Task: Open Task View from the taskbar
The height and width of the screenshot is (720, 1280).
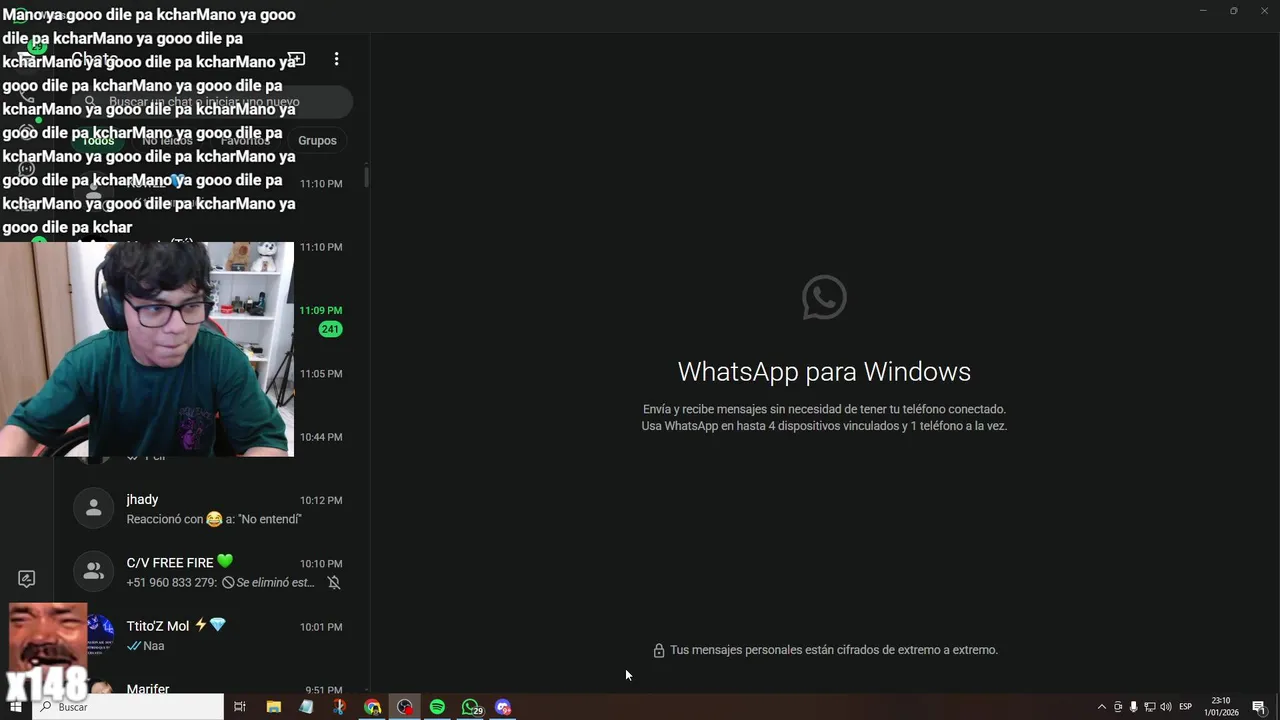Action: (240, 707)
